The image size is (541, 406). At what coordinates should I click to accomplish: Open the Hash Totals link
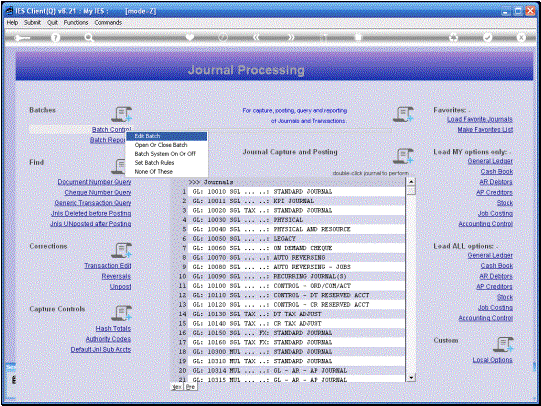click(x=113, y=328)
